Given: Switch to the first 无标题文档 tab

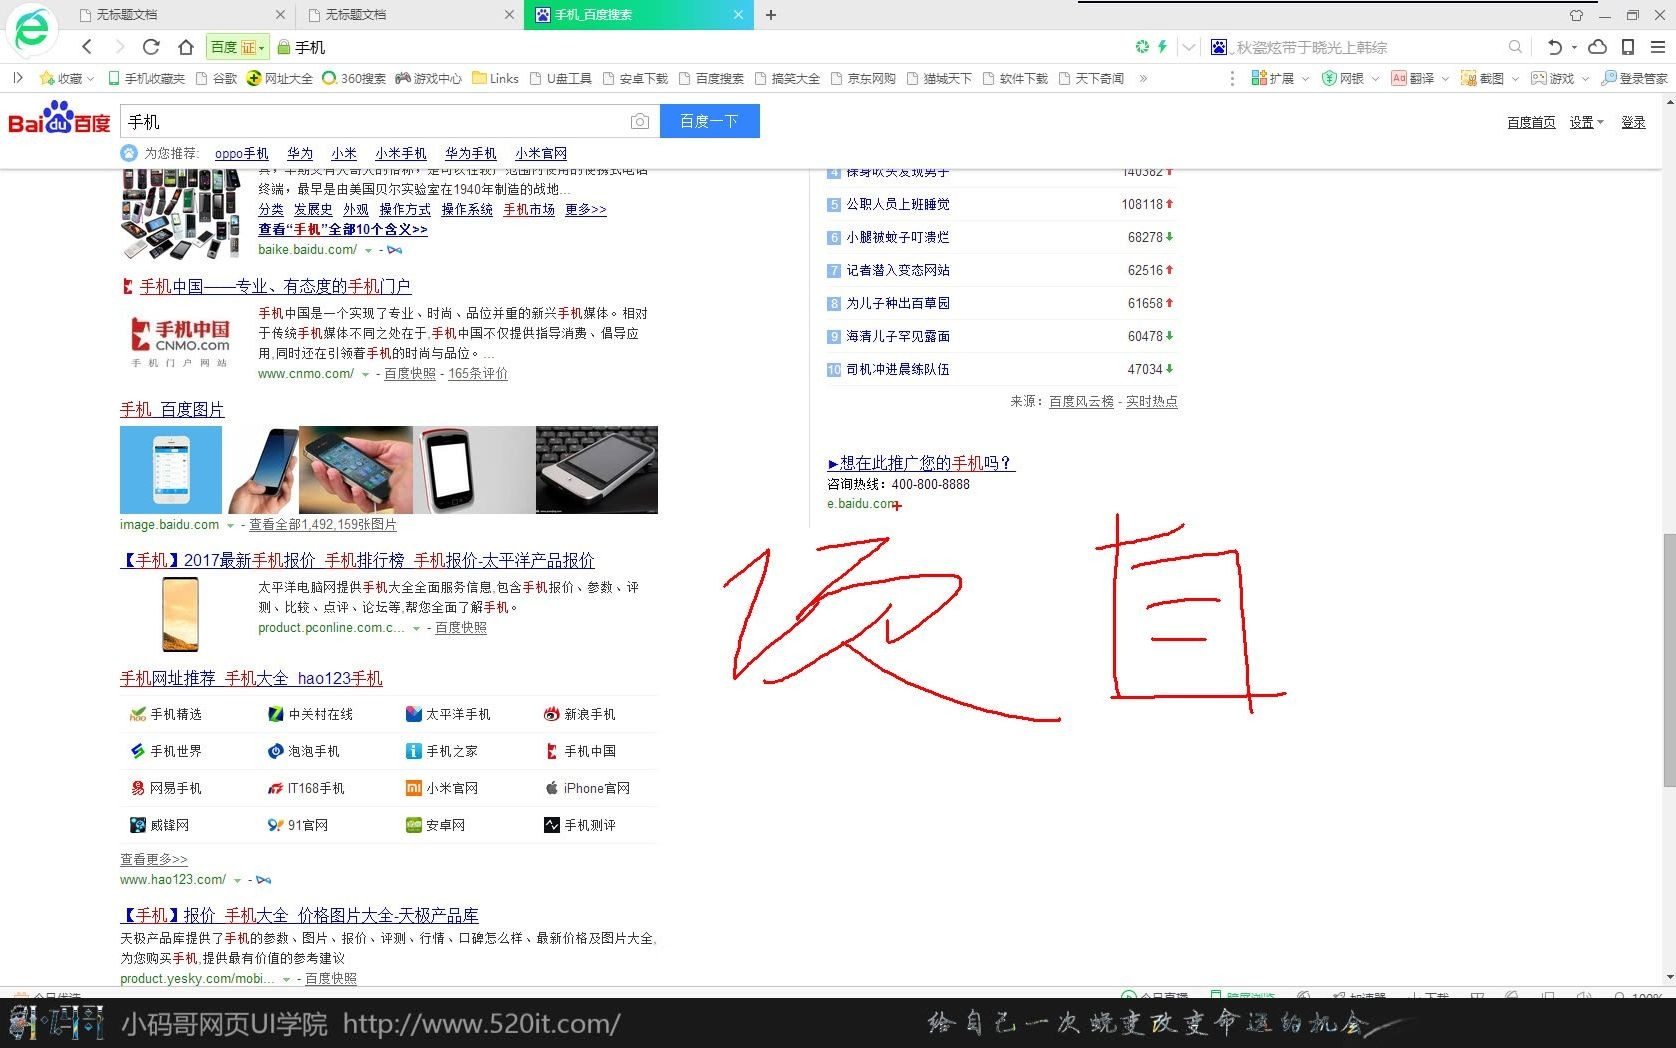Looking at the screenshot, I should [x=182, y=15].
